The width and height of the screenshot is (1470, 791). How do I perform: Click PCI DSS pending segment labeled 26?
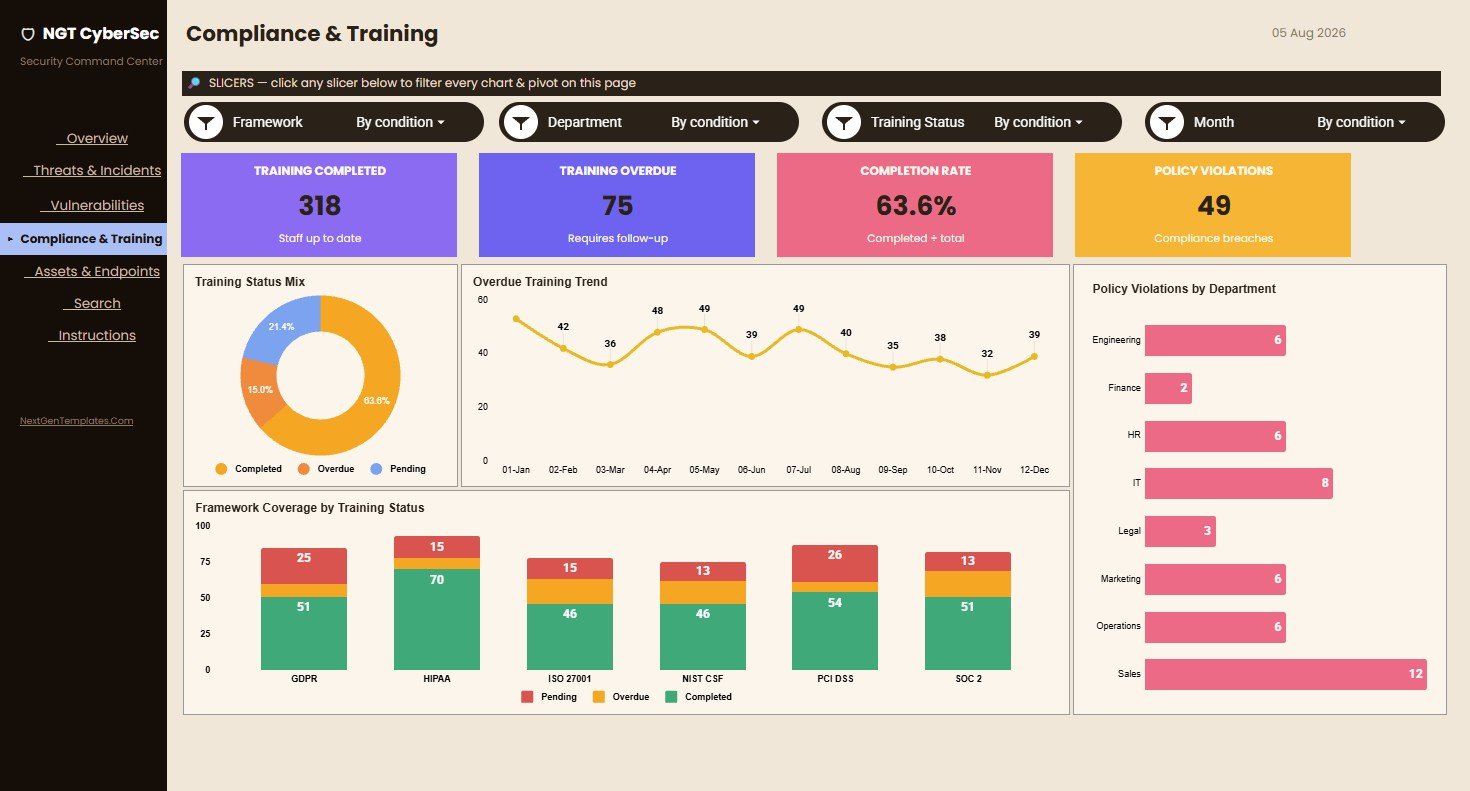835,563
